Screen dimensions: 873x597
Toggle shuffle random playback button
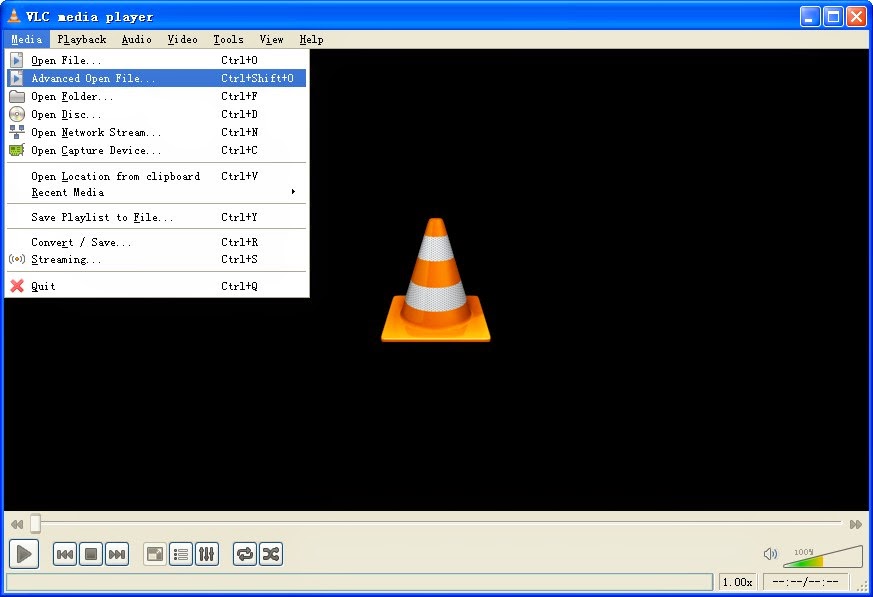(271, 554)
